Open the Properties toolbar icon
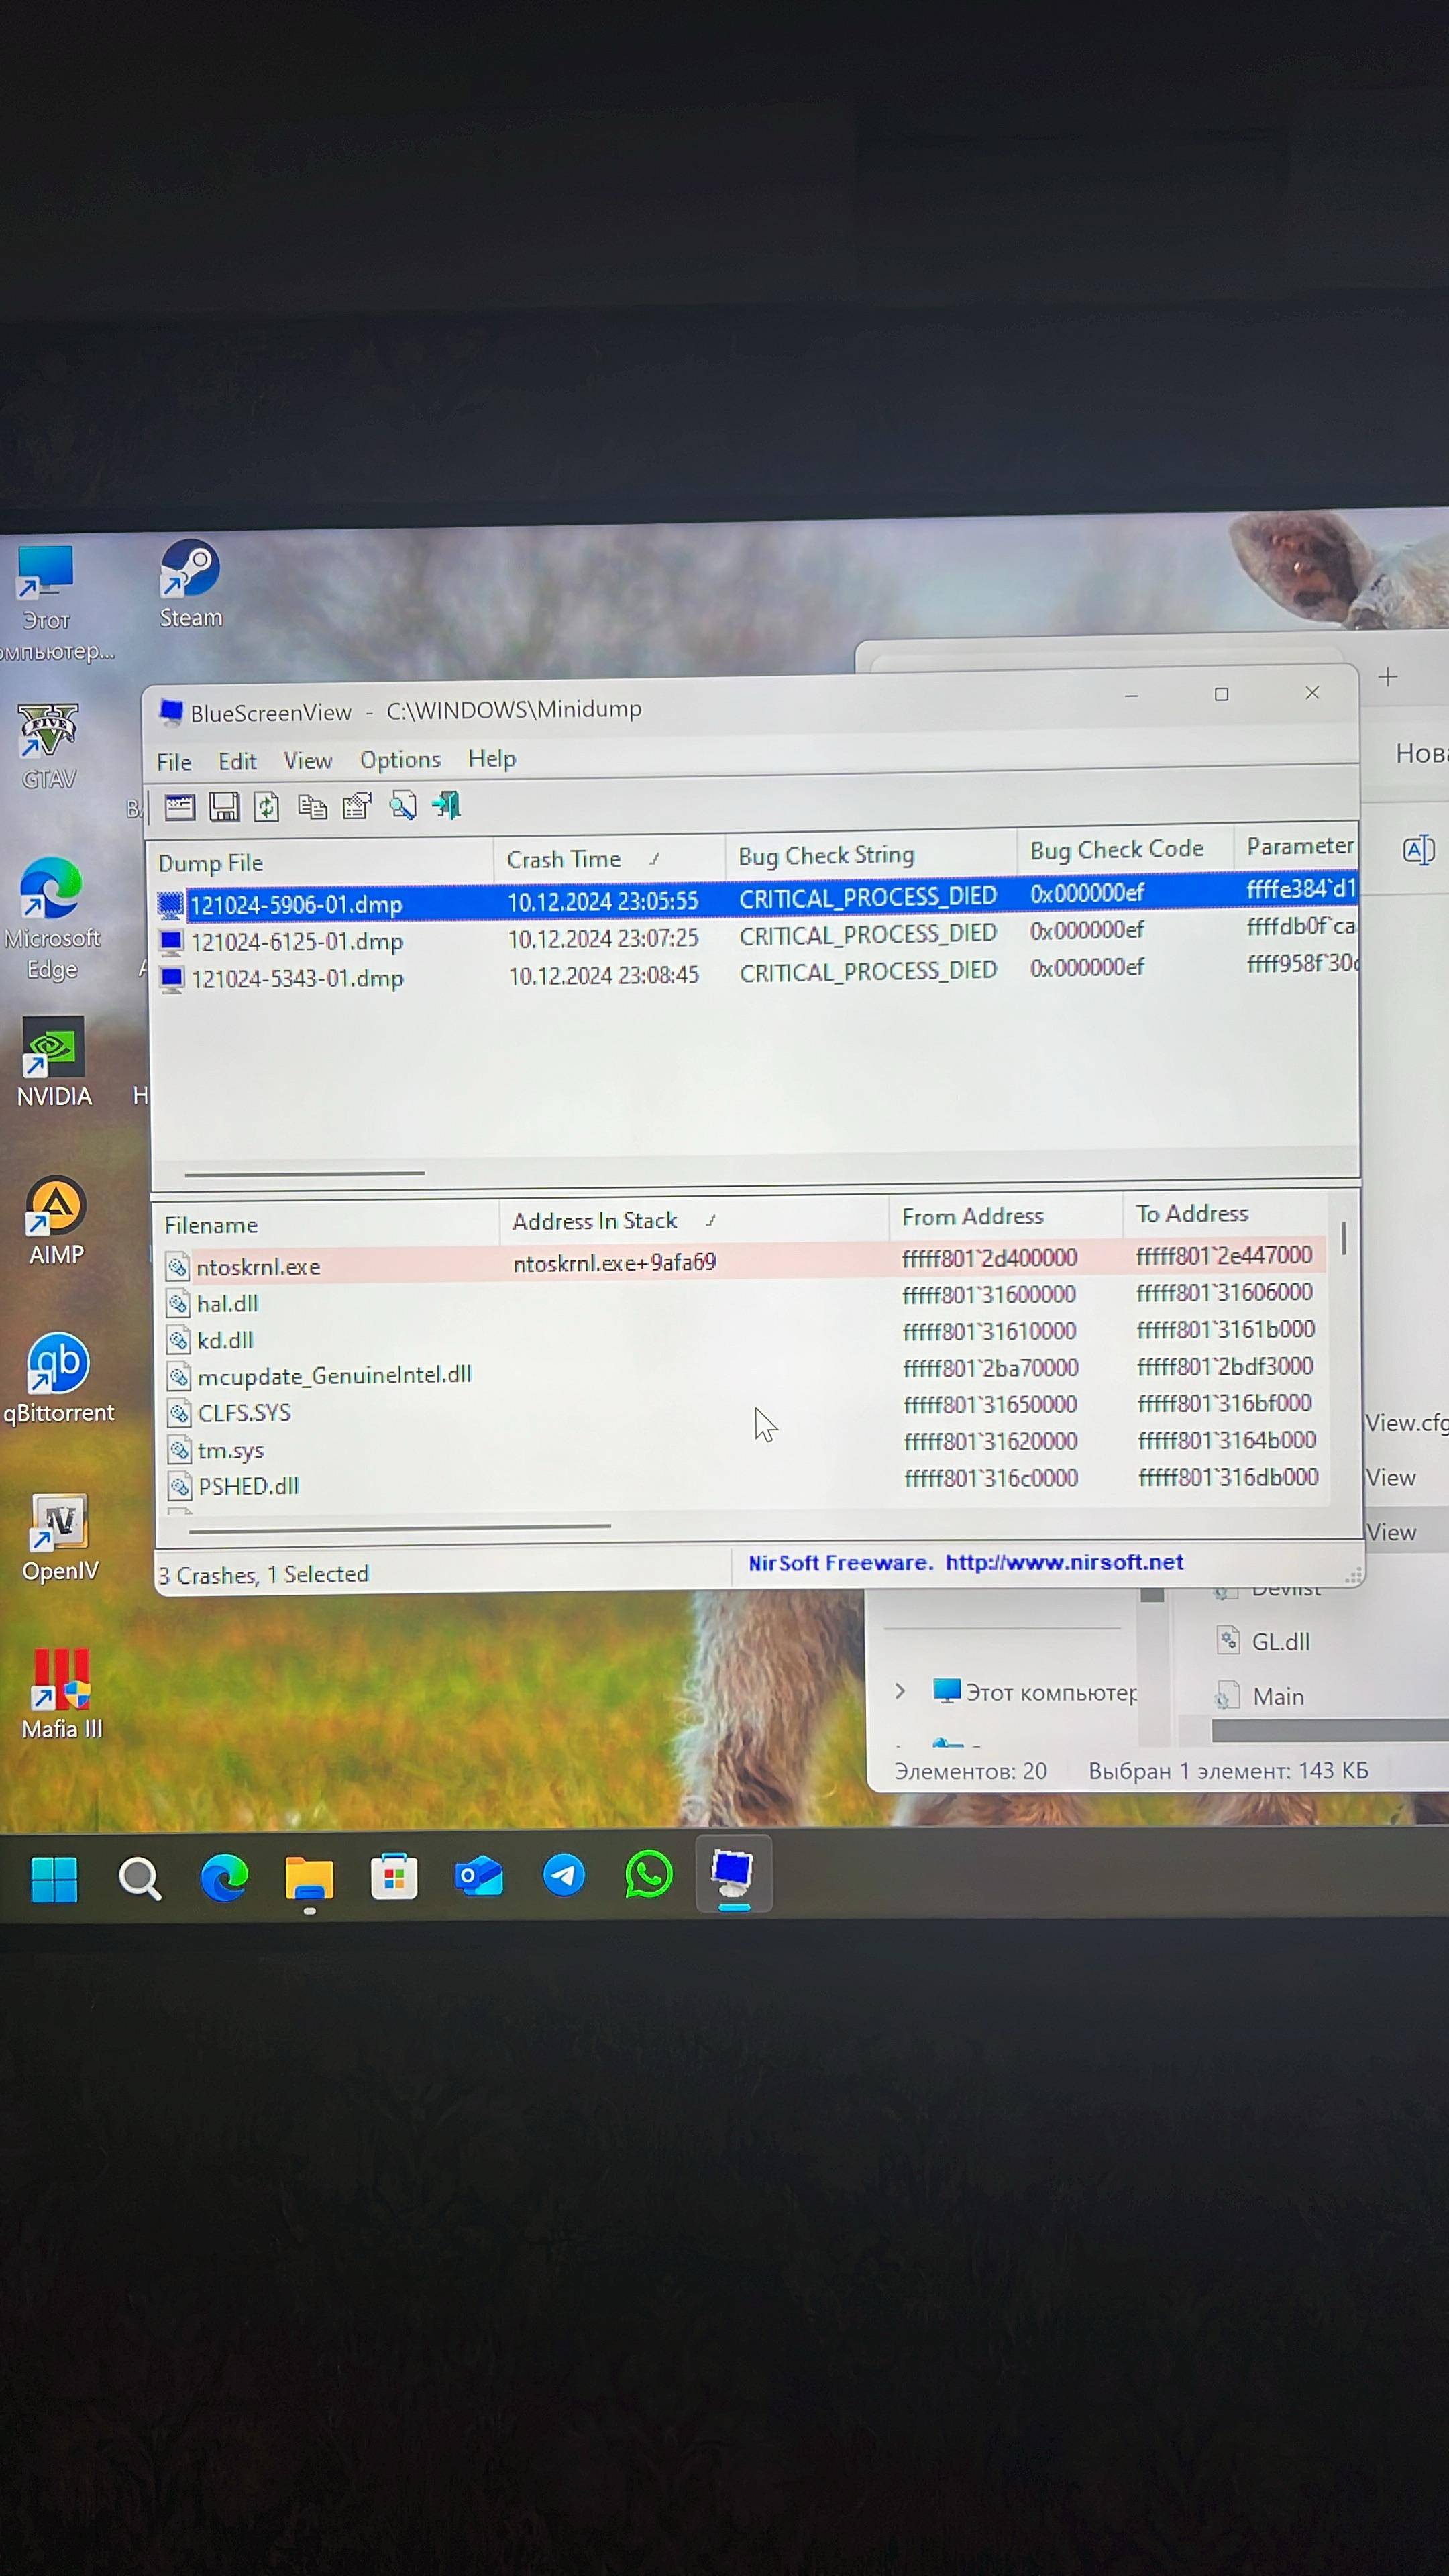 (356, 806)
